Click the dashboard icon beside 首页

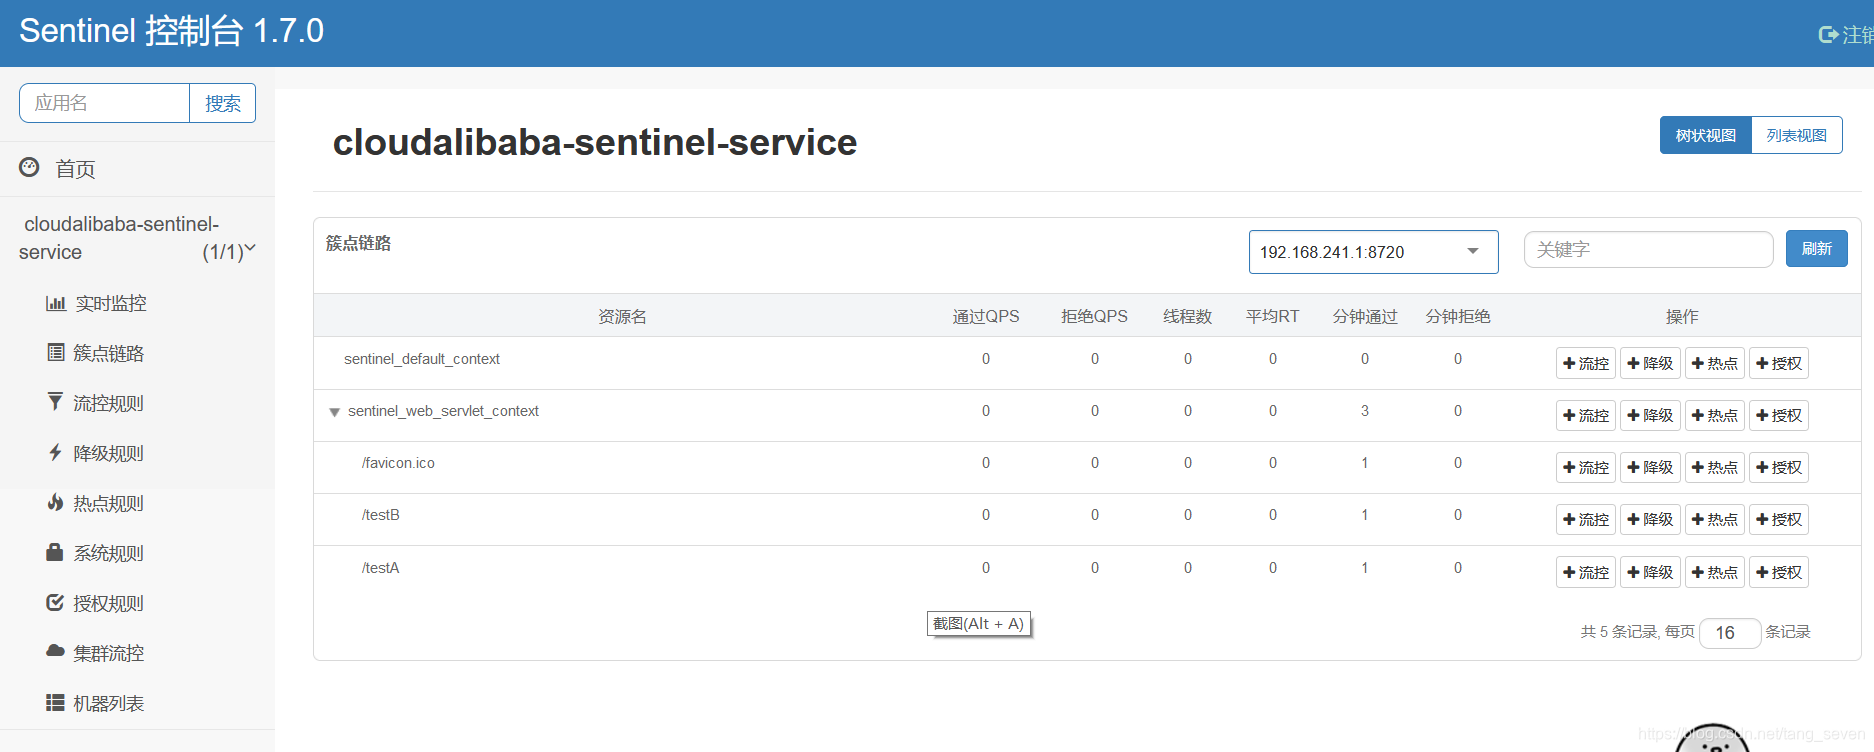click(30, 168)
